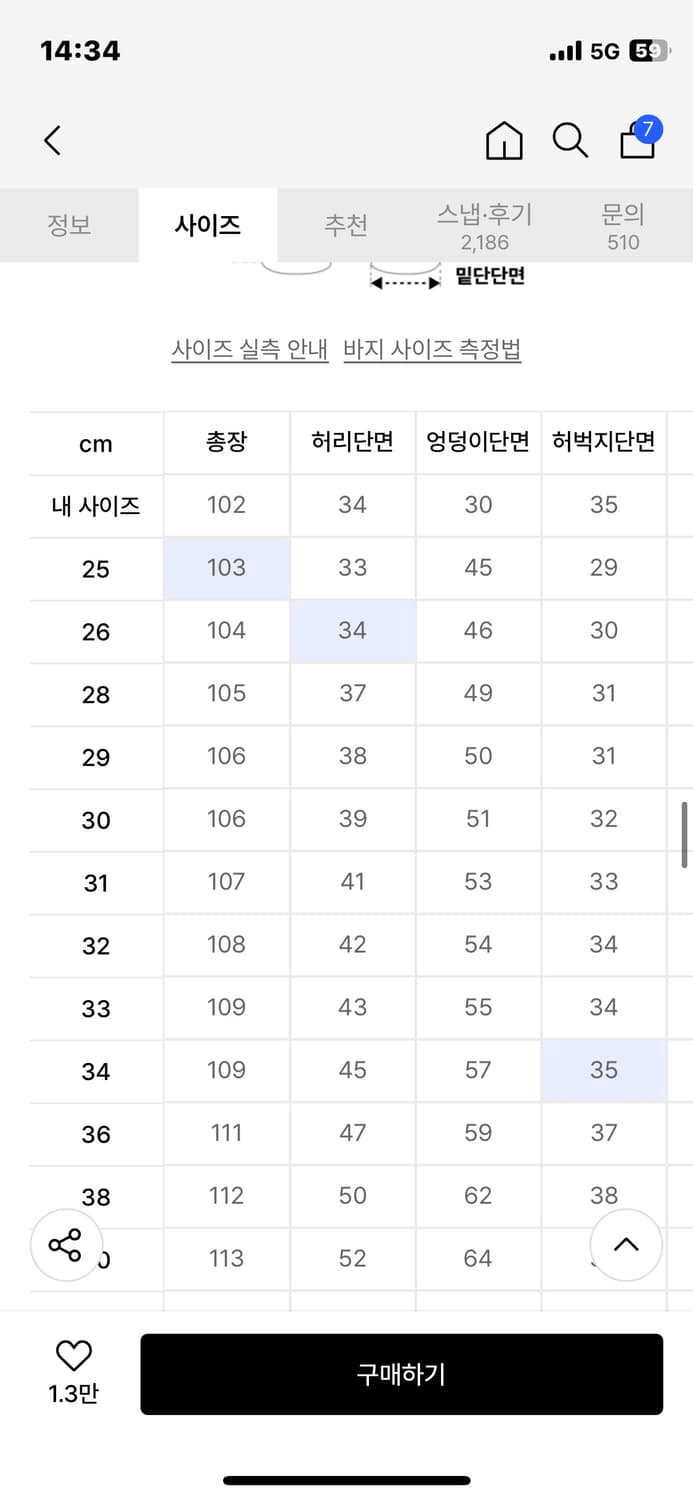The image size is (693, 1500).
Task: Select the highlighted 총장 value 103
Action: pos(226,568)
